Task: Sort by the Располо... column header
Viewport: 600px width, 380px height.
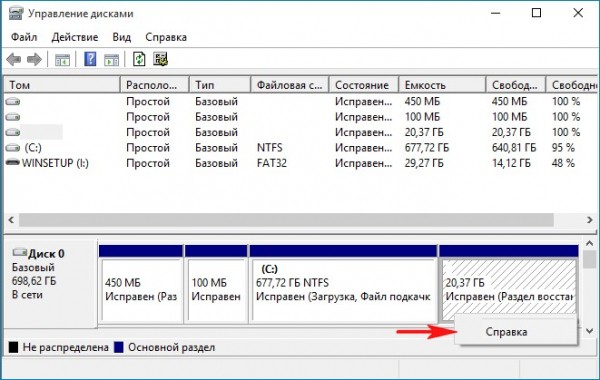Action: (155, 85)
